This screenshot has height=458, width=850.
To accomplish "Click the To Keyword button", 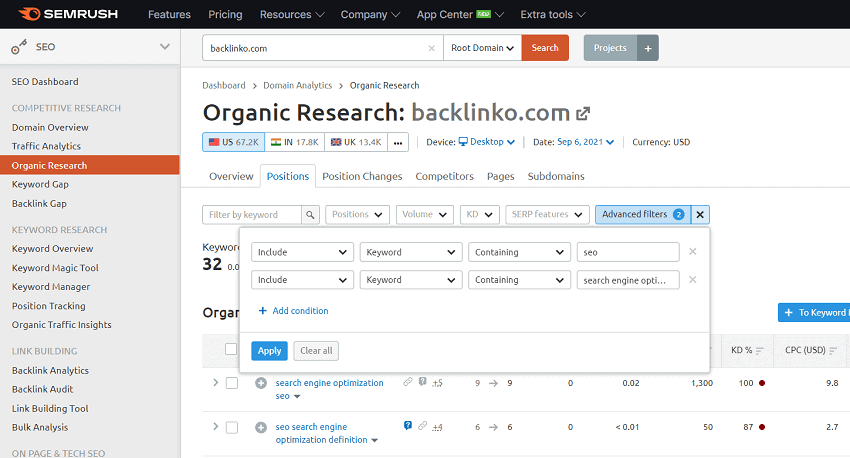I will 814,313.
